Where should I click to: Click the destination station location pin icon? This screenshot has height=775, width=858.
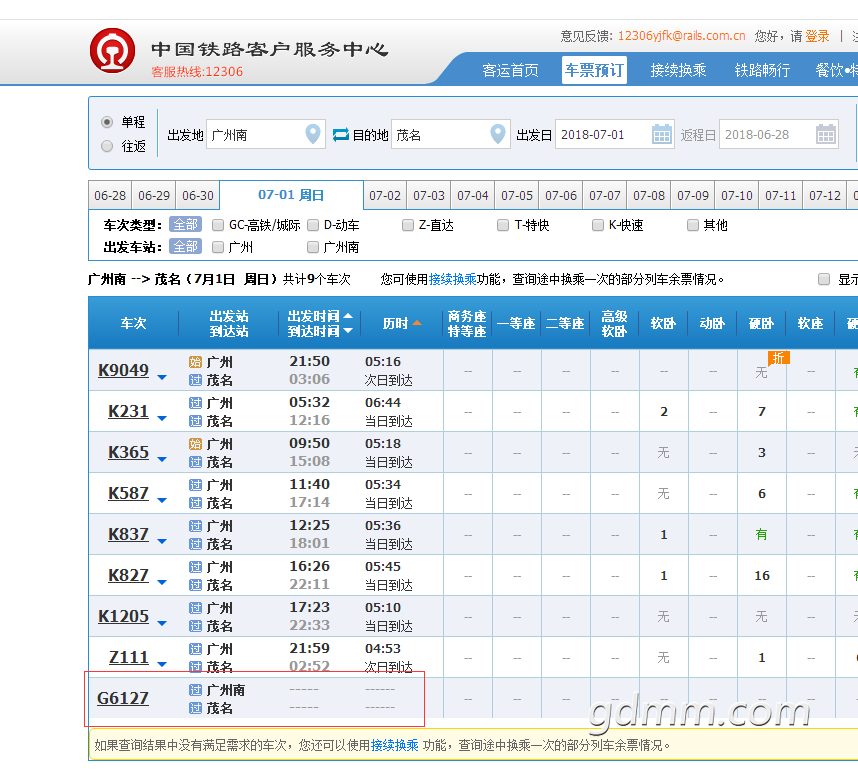pos(498,134)
